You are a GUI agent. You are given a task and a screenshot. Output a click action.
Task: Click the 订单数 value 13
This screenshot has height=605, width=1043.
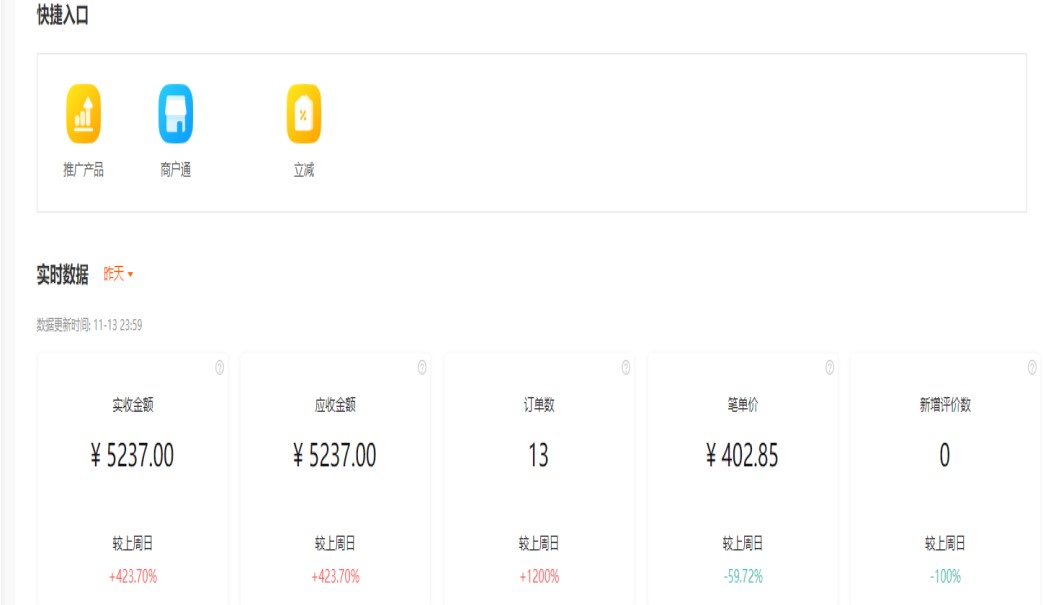click(x=538, y=456)
